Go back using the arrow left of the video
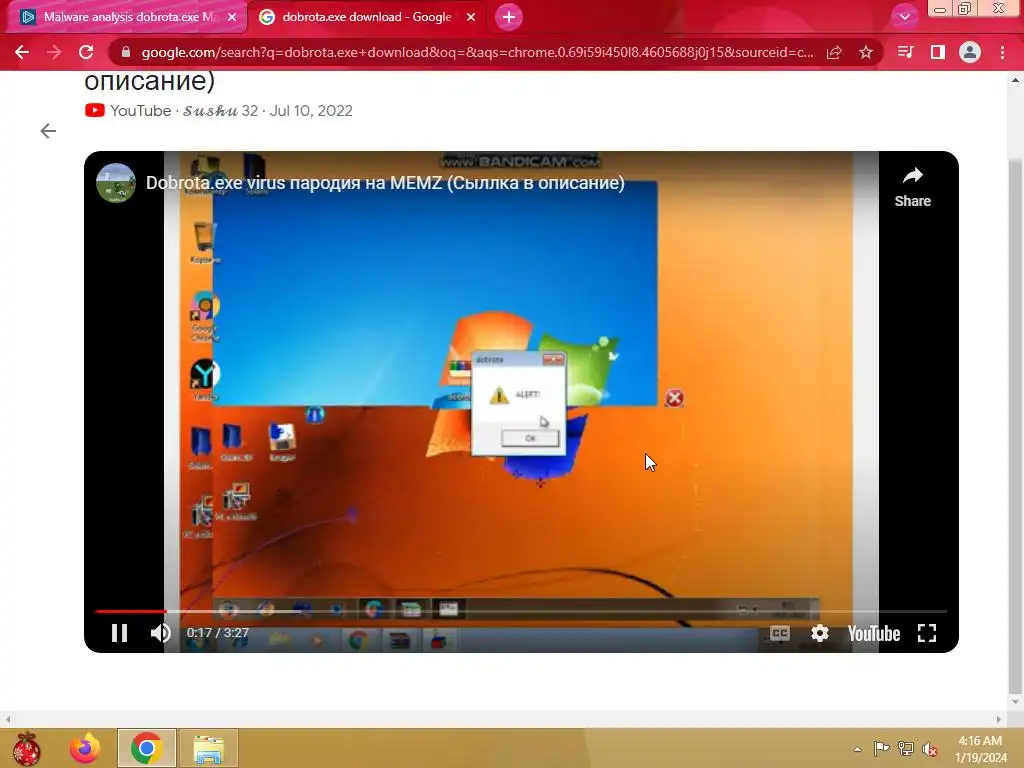Viewport: 1024px width, 768px height. coord(48,131)
